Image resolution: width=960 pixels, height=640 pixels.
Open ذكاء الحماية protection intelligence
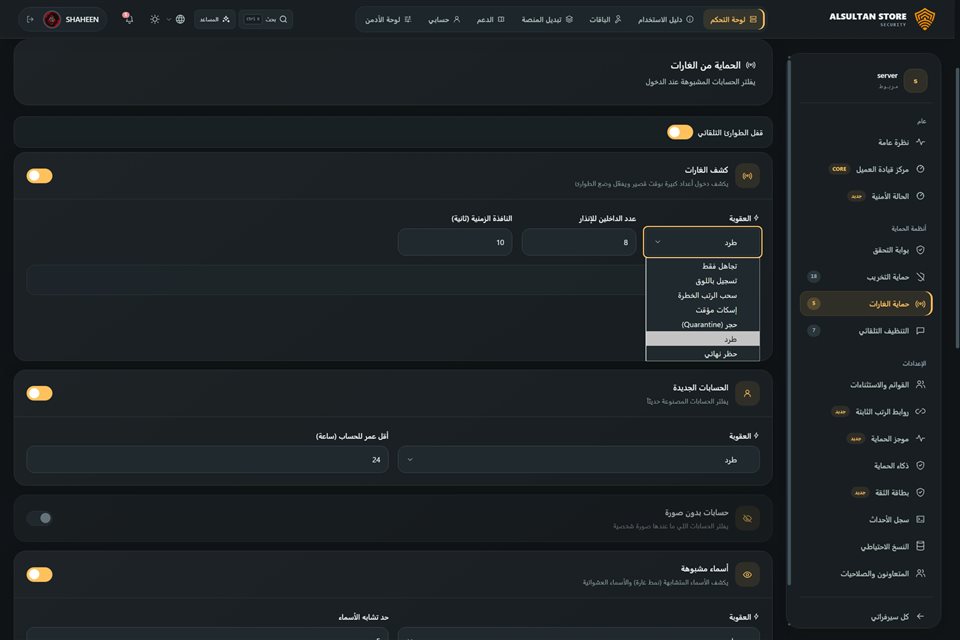click(x=864, y=465)
